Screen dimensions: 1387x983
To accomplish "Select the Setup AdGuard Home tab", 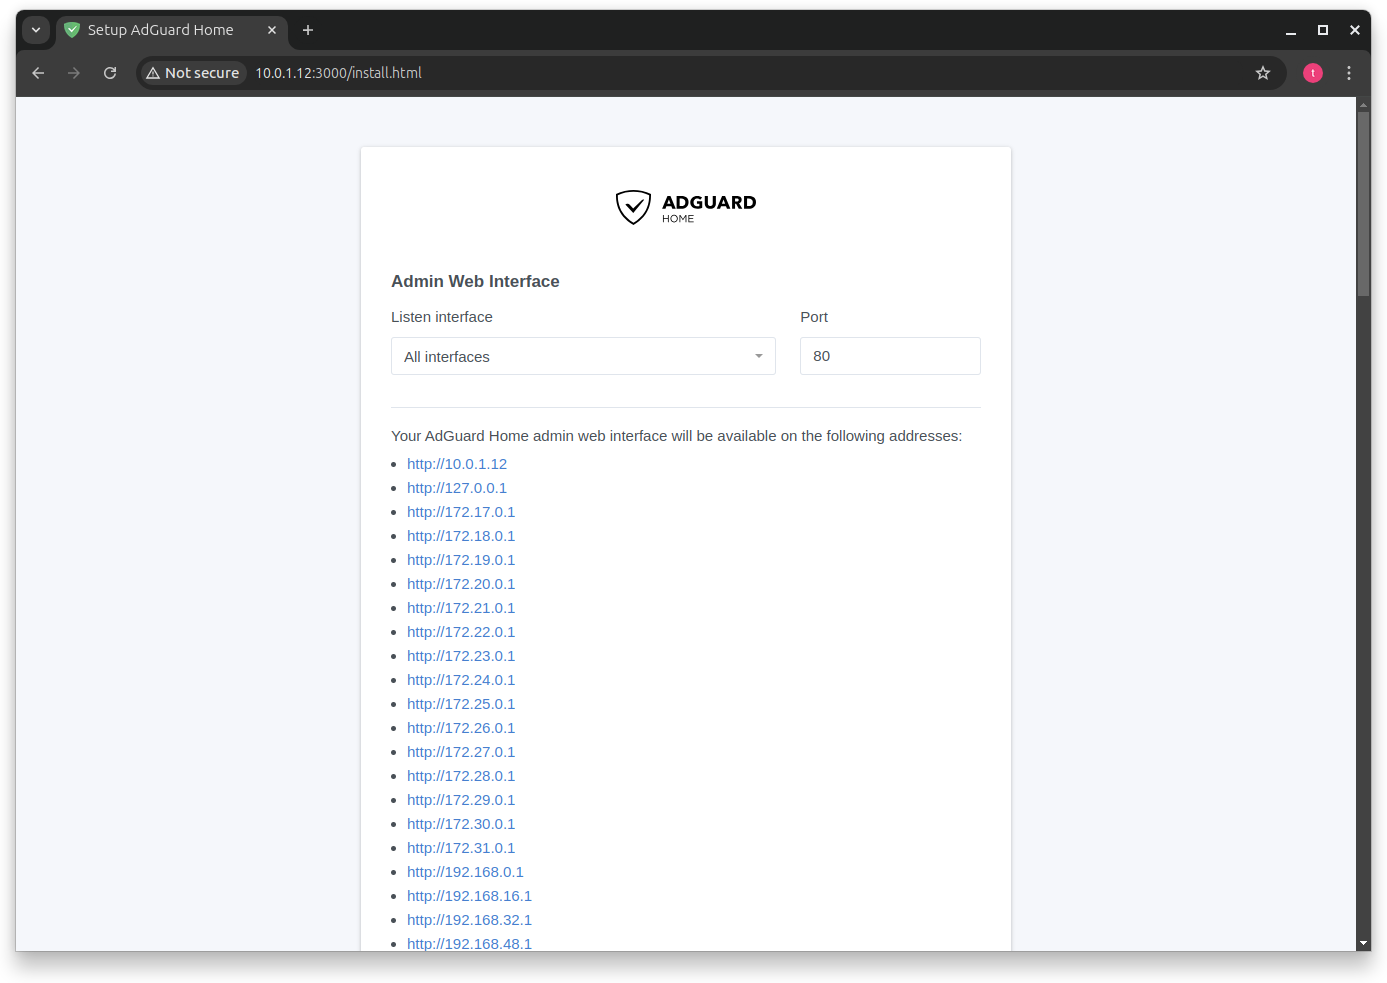I will coord(160,30).
